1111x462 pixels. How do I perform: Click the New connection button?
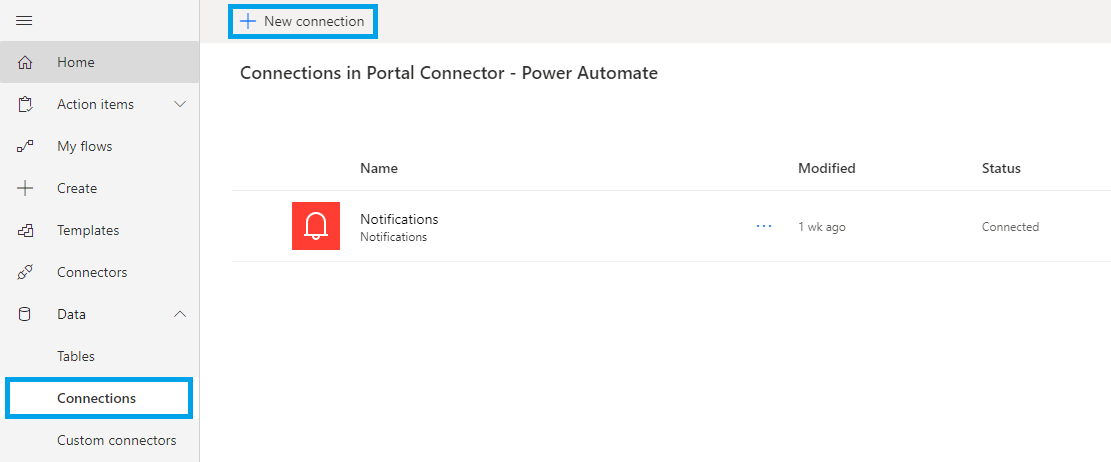tap(303, 21)
